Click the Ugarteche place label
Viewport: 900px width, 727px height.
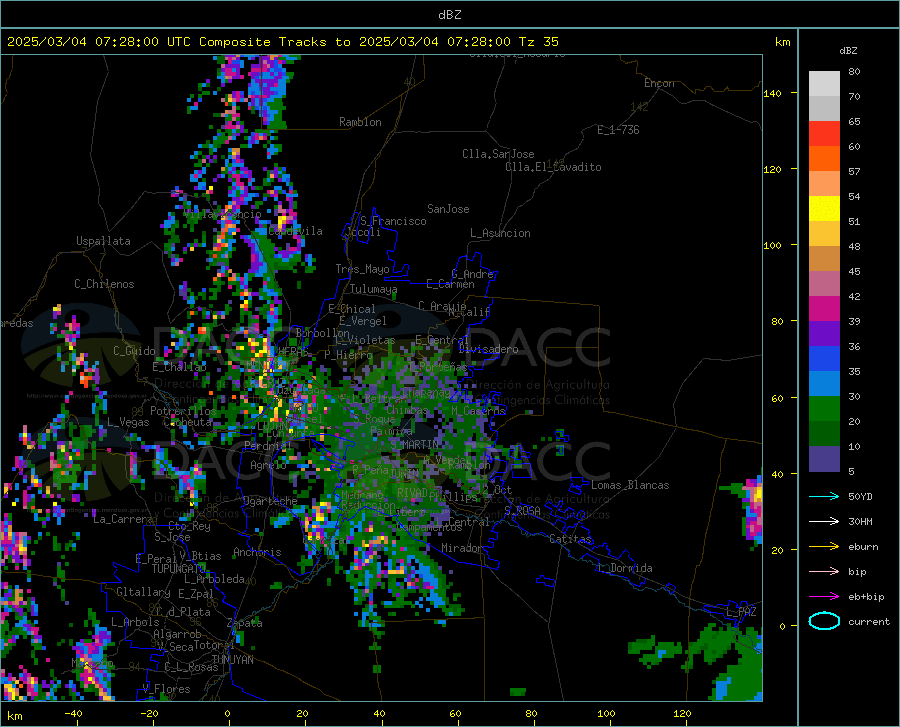coord(270,501)
